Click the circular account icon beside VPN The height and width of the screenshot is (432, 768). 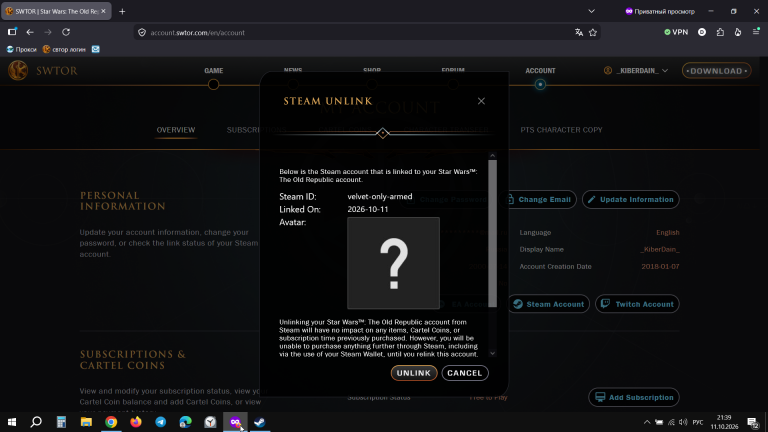click(702, 32)
